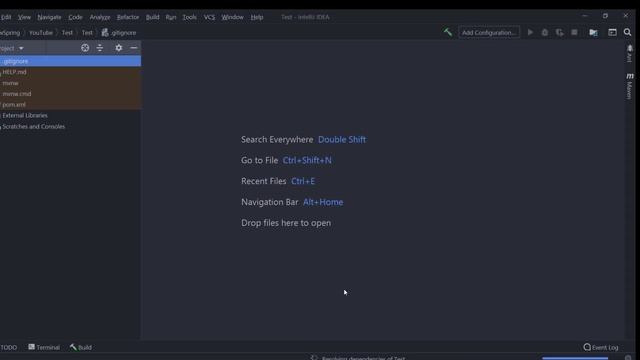Open the Maven tool window
Image resolution: width=640 pixels, height=360 pixels.
point(630,87)
